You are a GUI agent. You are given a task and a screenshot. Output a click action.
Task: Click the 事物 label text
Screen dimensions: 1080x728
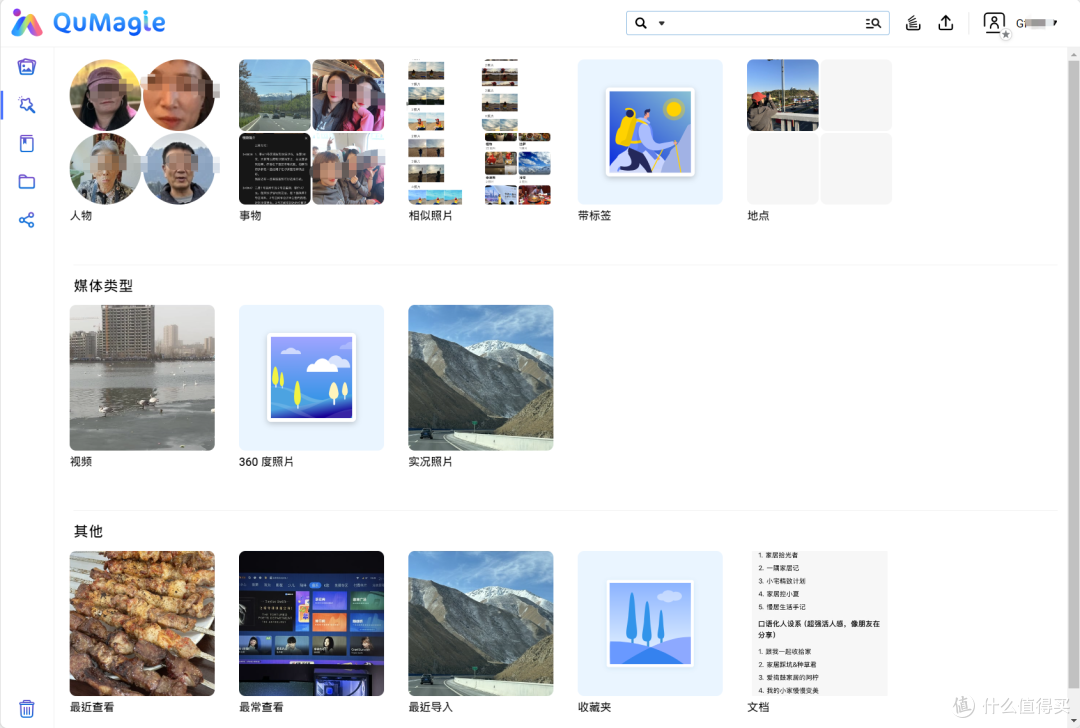click(251, 216)
